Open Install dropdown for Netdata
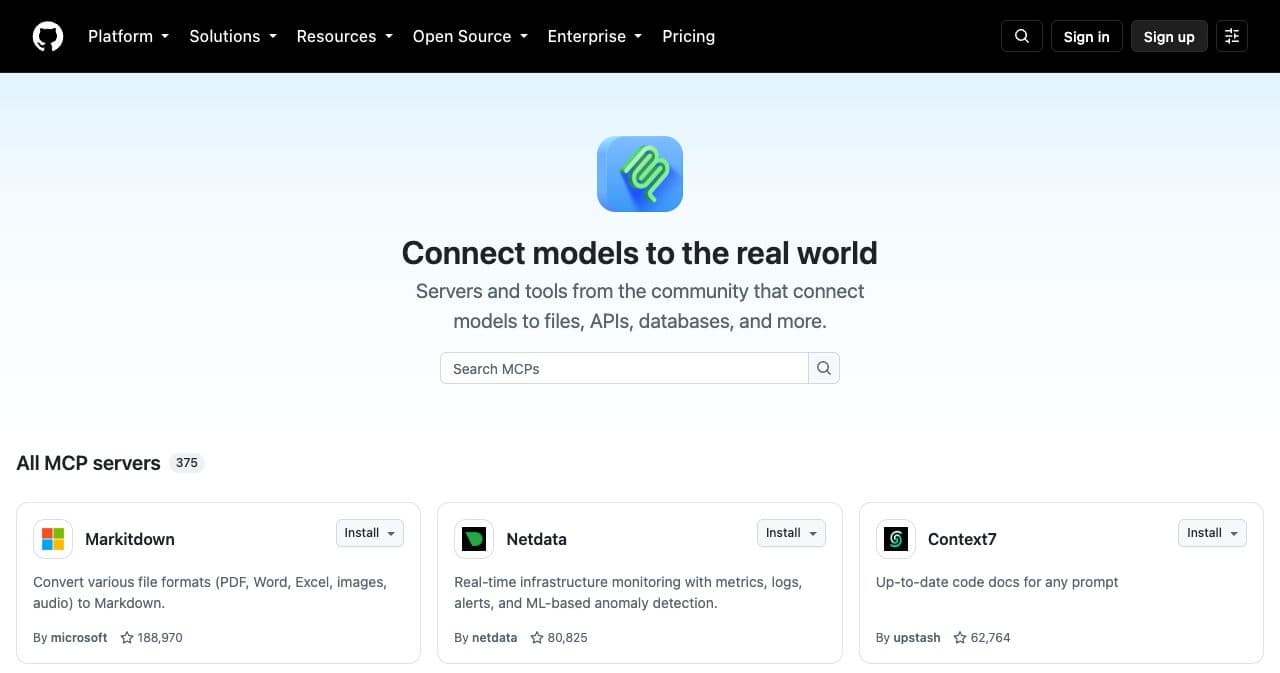The width and height of the screenshot is (1280, 673). coord(791,533)
